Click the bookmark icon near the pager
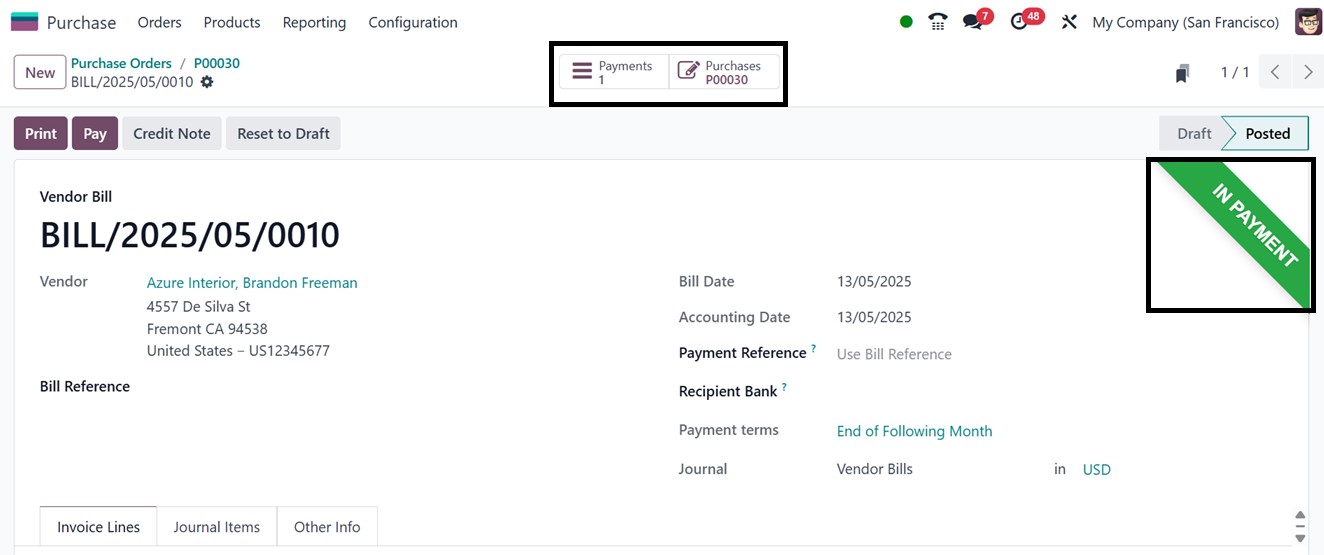 1183,73
